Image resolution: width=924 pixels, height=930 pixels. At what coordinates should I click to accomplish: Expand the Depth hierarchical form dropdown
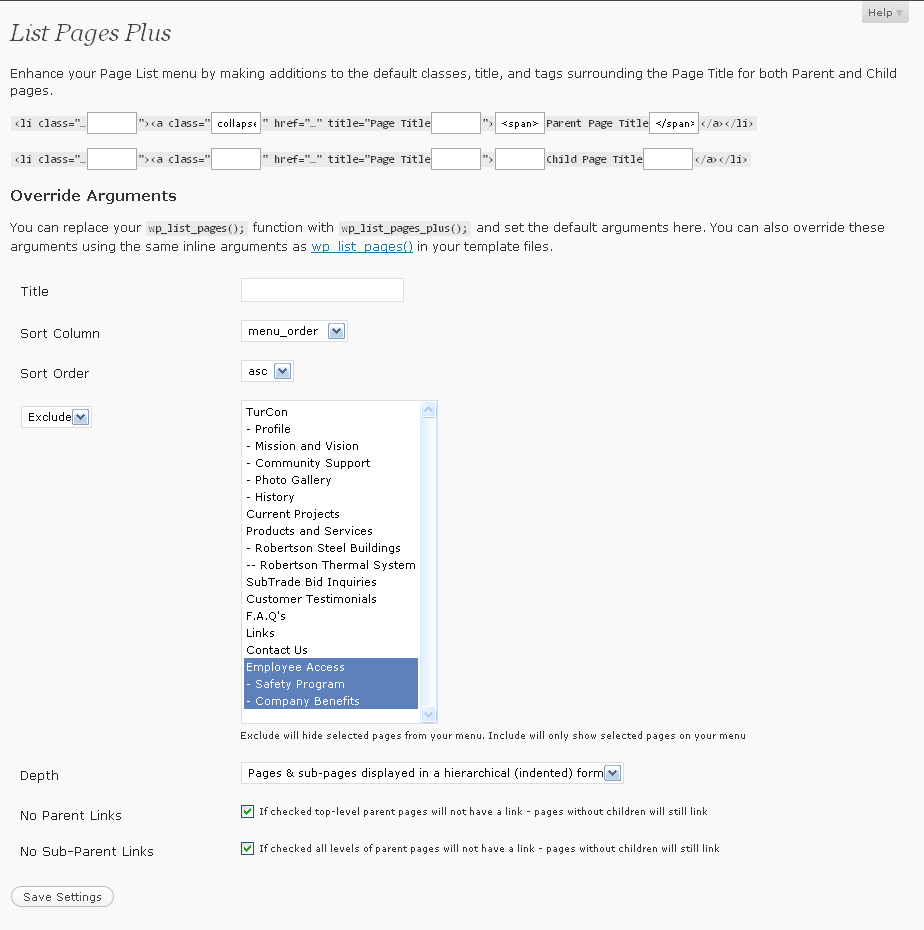click(x=432, y=773)
